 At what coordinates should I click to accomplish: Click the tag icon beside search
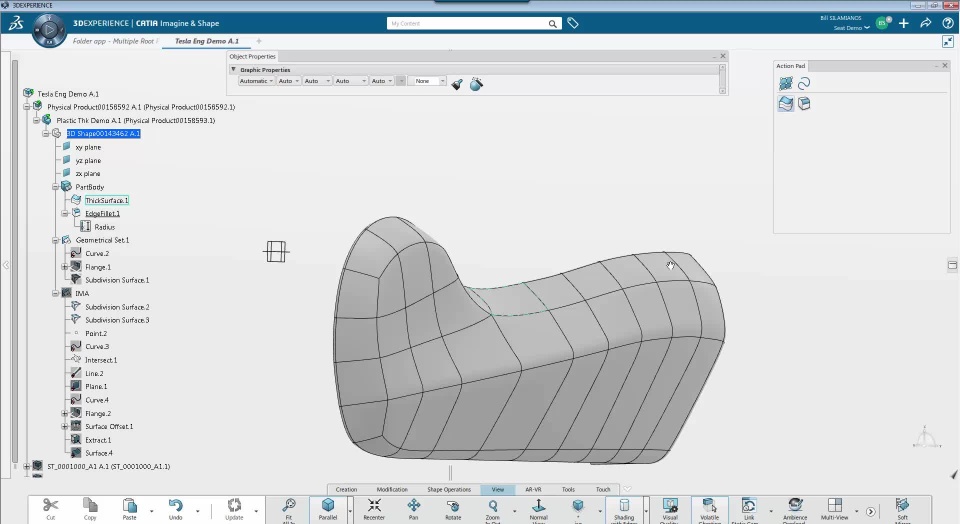(x=572, y=23)
